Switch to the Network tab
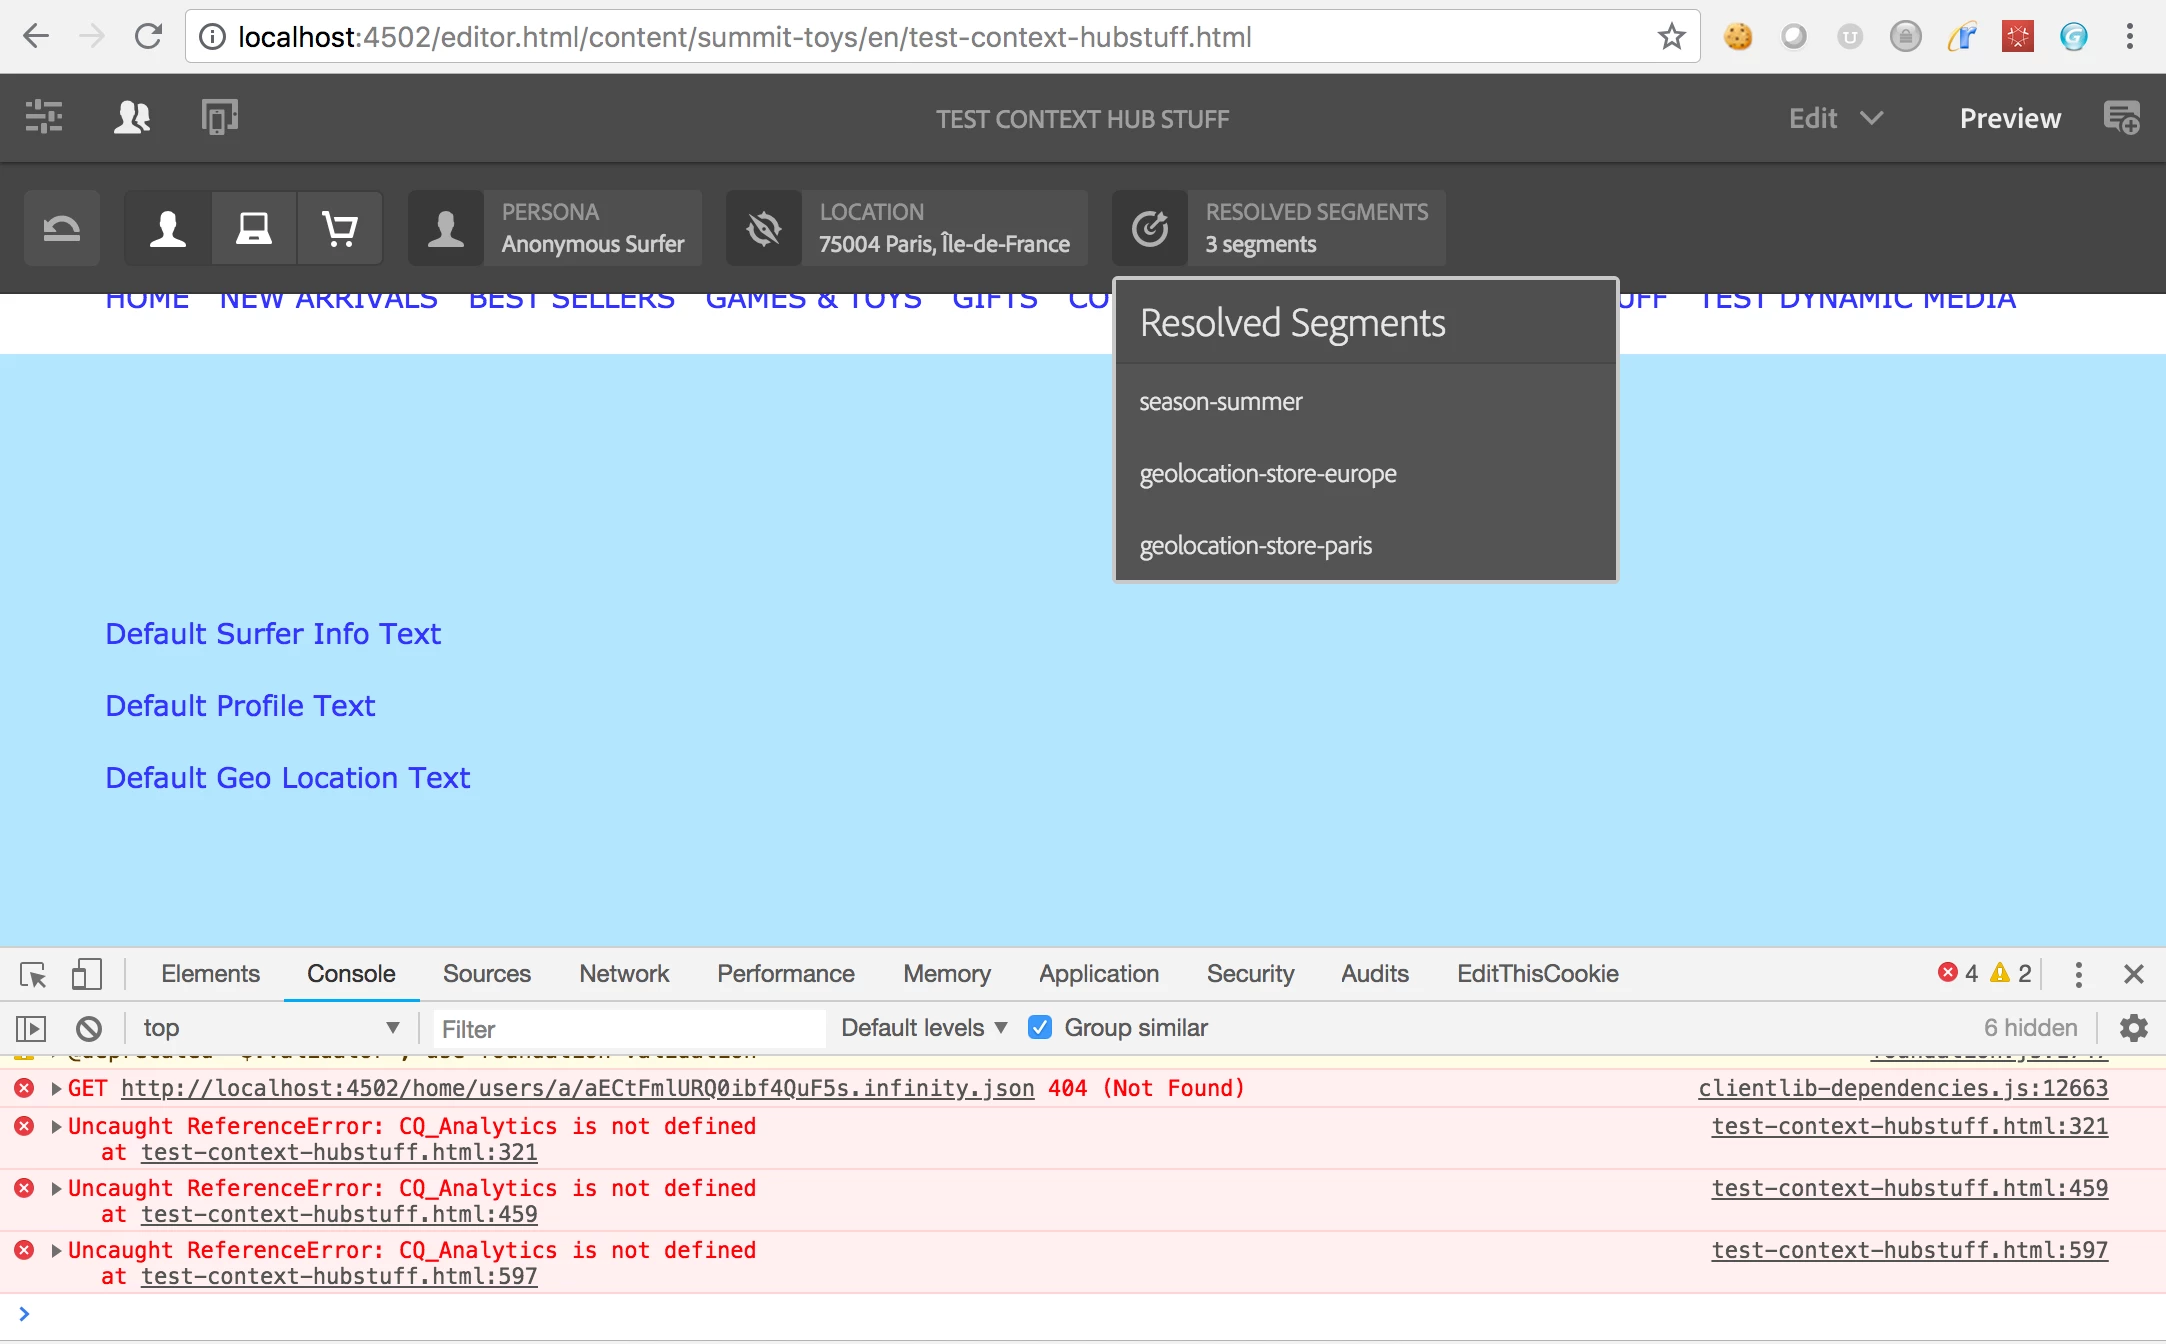This screenshot has height=1344, width=2166. 624,974
